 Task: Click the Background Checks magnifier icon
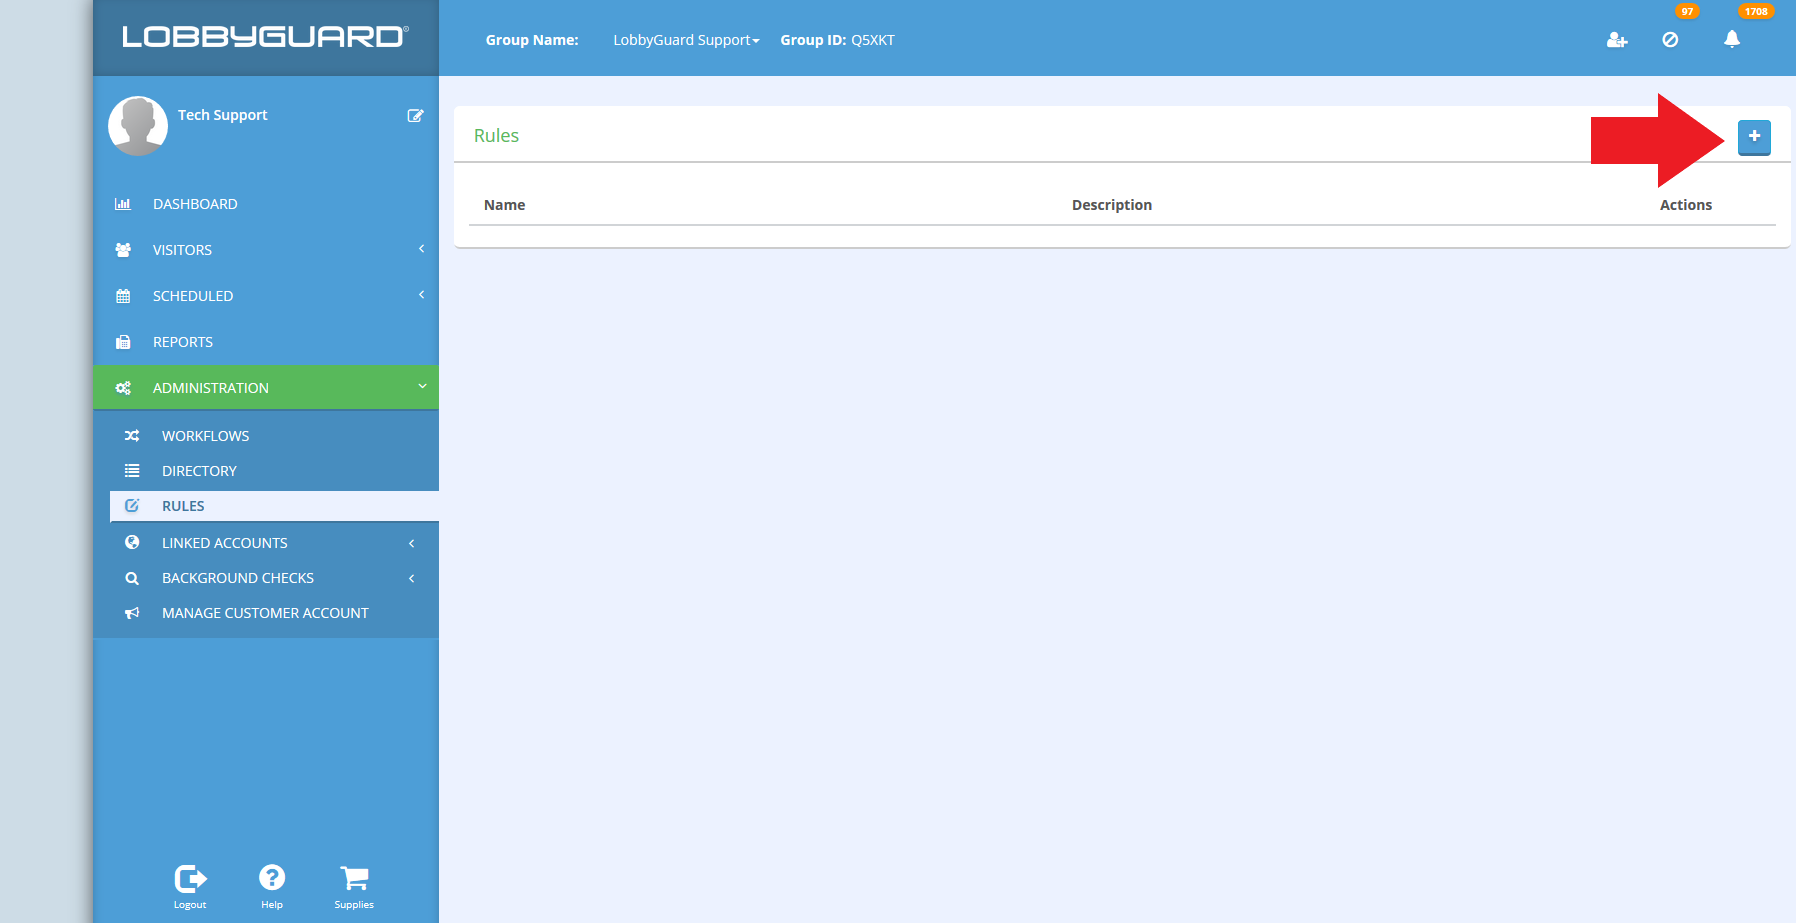coord(132,578)
